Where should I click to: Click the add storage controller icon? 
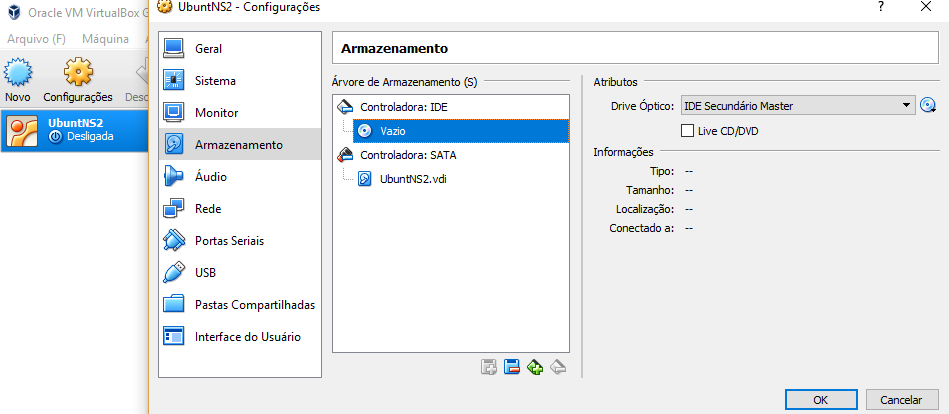click(489, 366)
